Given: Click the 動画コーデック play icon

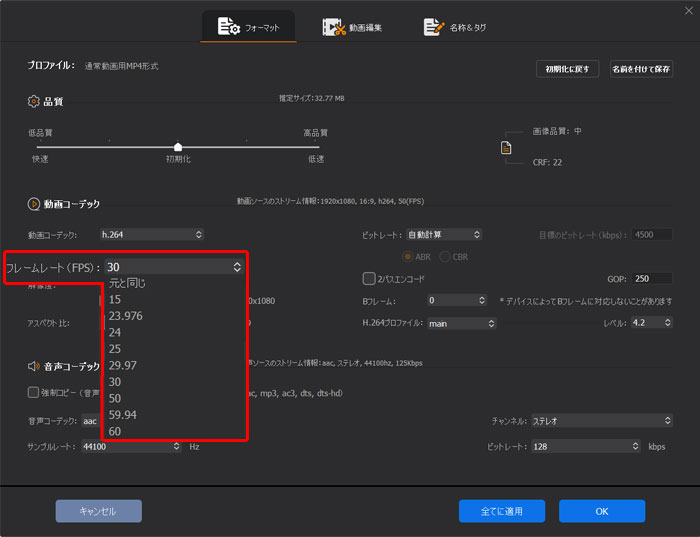Looking at the screenshot, I should [33, 204].
